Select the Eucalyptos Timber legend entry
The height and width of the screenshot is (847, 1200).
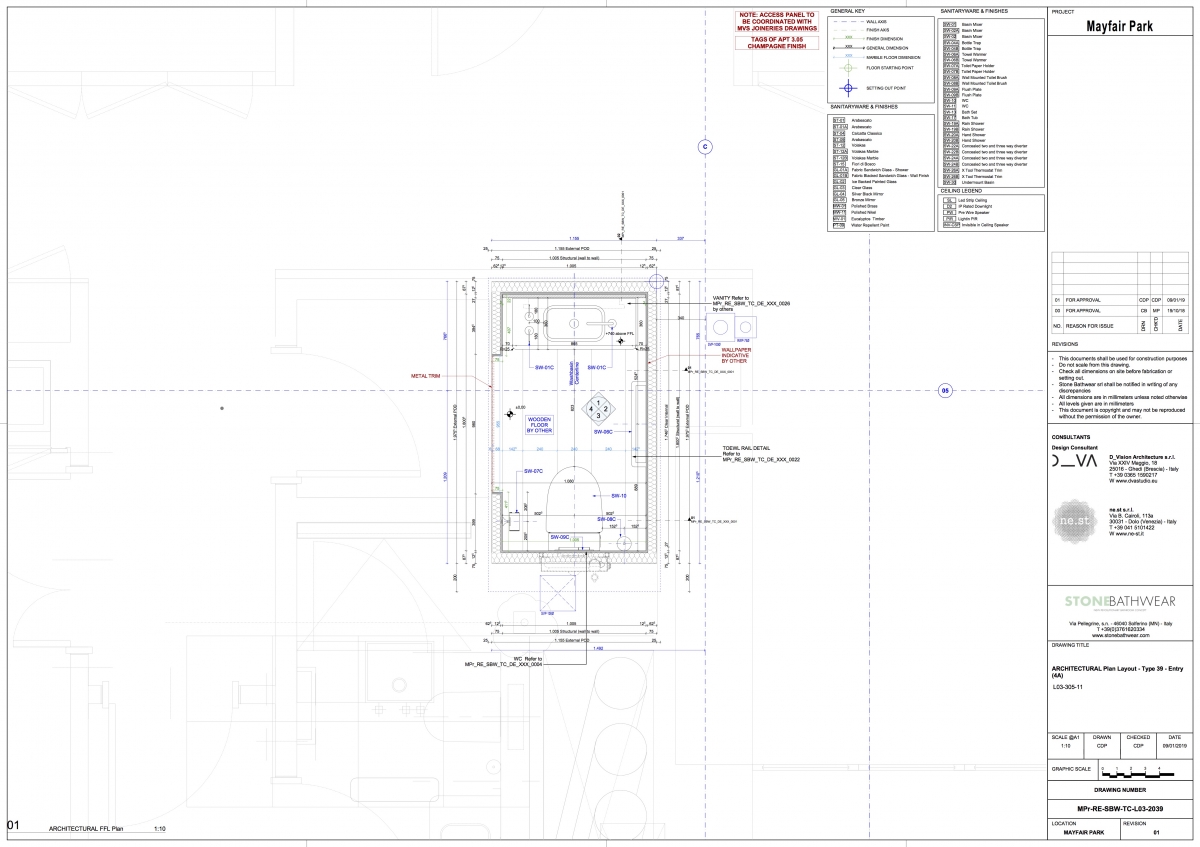pyautogui.click(x=859, y=219)
